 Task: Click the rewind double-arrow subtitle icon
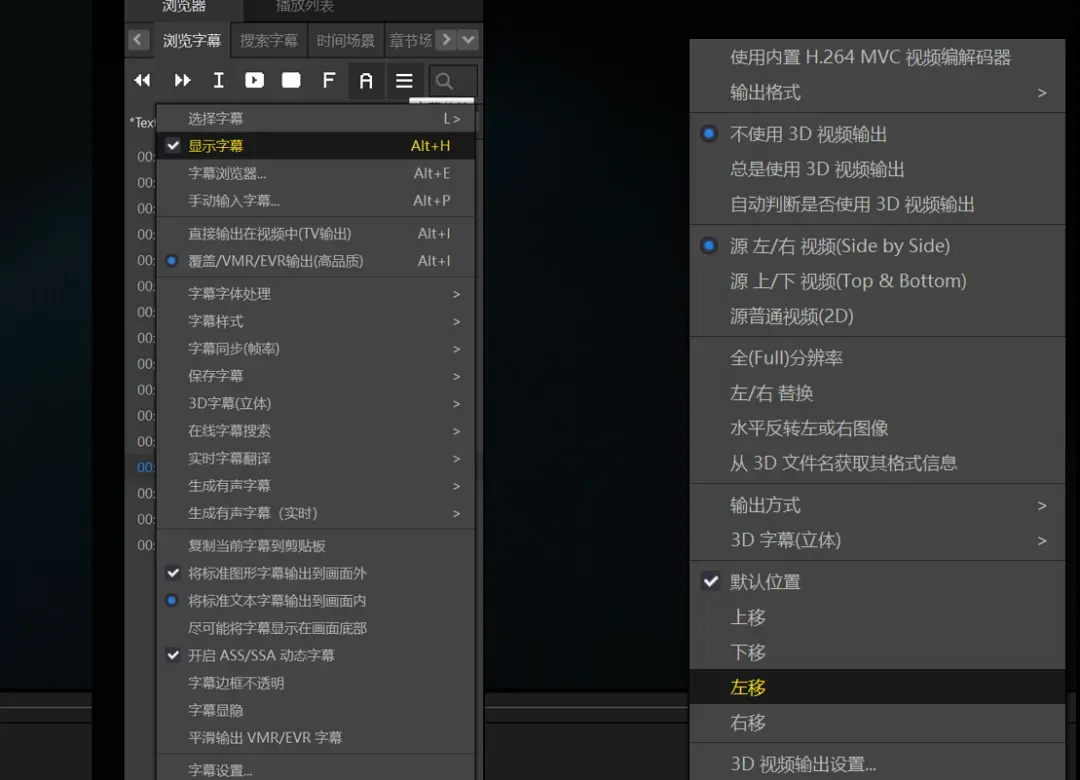pyautogui.click(x=142, y=80)
